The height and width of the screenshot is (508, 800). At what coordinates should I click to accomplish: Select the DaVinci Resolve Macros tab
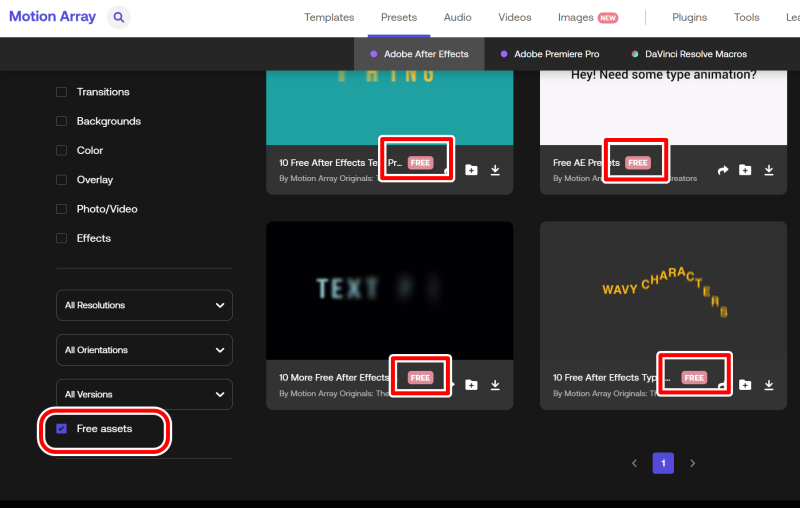[689, 54]
